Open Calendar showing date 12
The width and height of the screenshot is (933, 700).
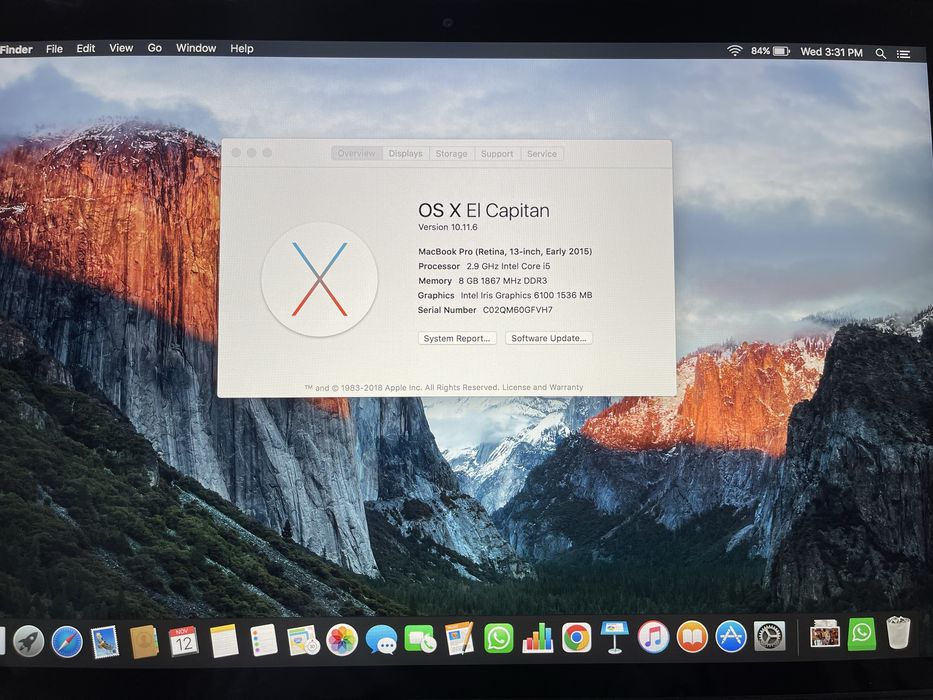pos(183,642)
